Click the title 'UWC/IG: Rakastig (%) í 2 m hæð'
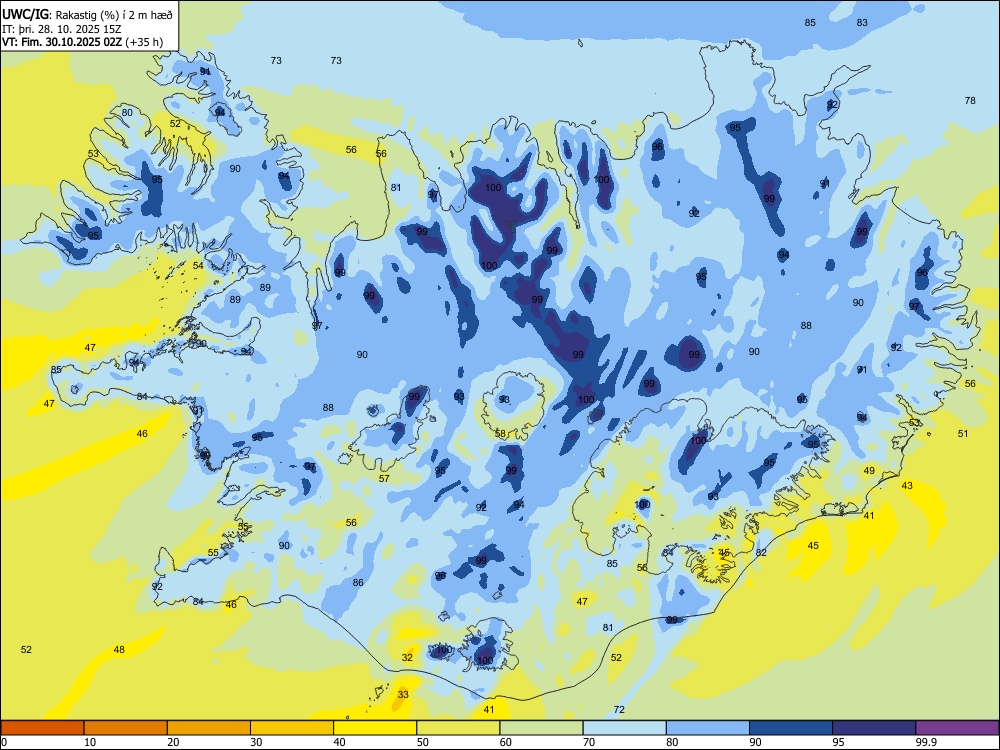Viewport: 1000px width, 750px height. point(87,14)
